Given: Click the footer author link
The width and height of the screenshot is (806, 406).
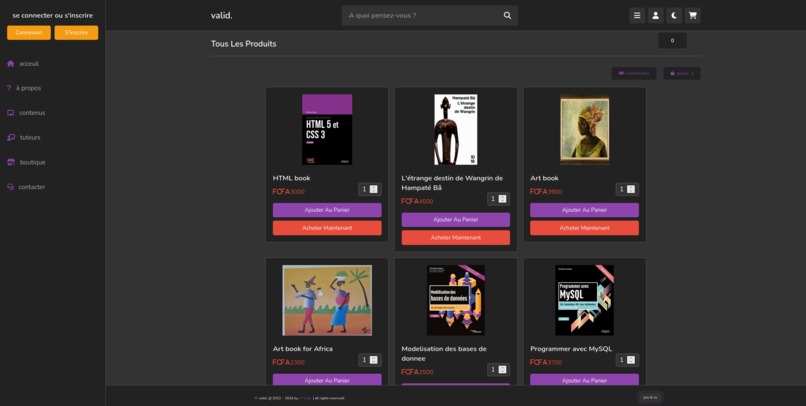Looking at the screenshot, I should tap(305, 398).
